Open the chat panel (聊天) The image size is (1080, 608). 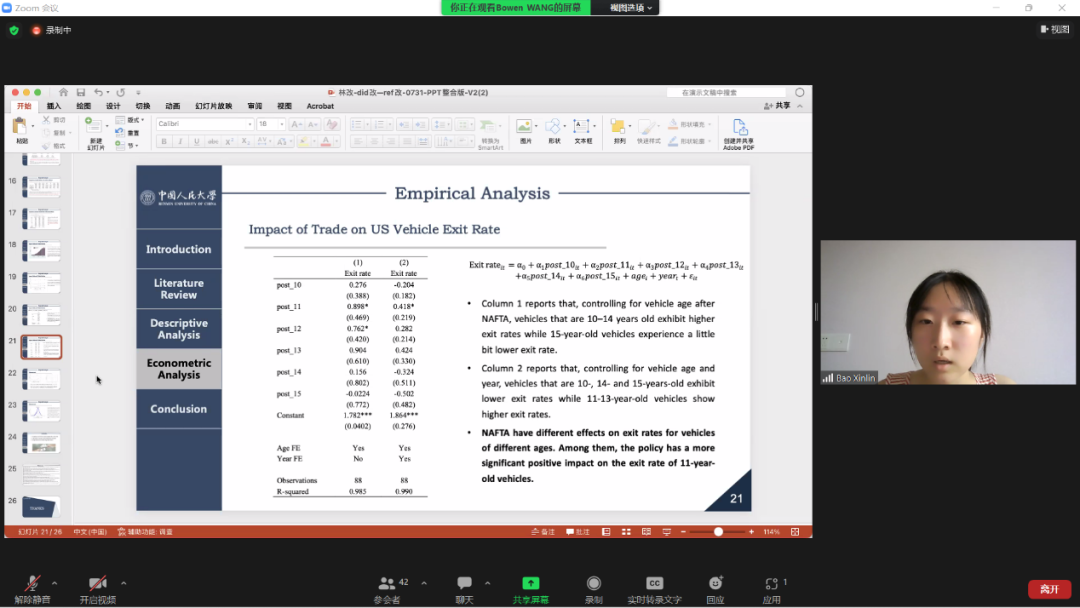point(464,584)
